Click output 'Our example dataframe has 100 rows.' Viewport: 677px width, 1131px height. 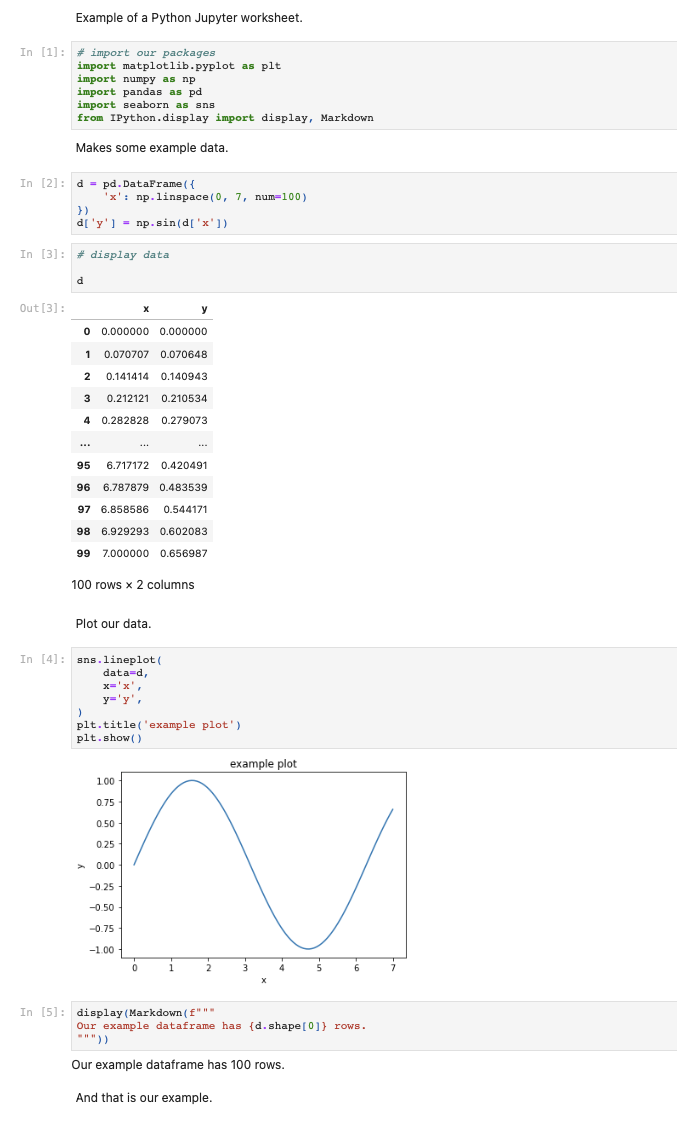[178, 1065]
